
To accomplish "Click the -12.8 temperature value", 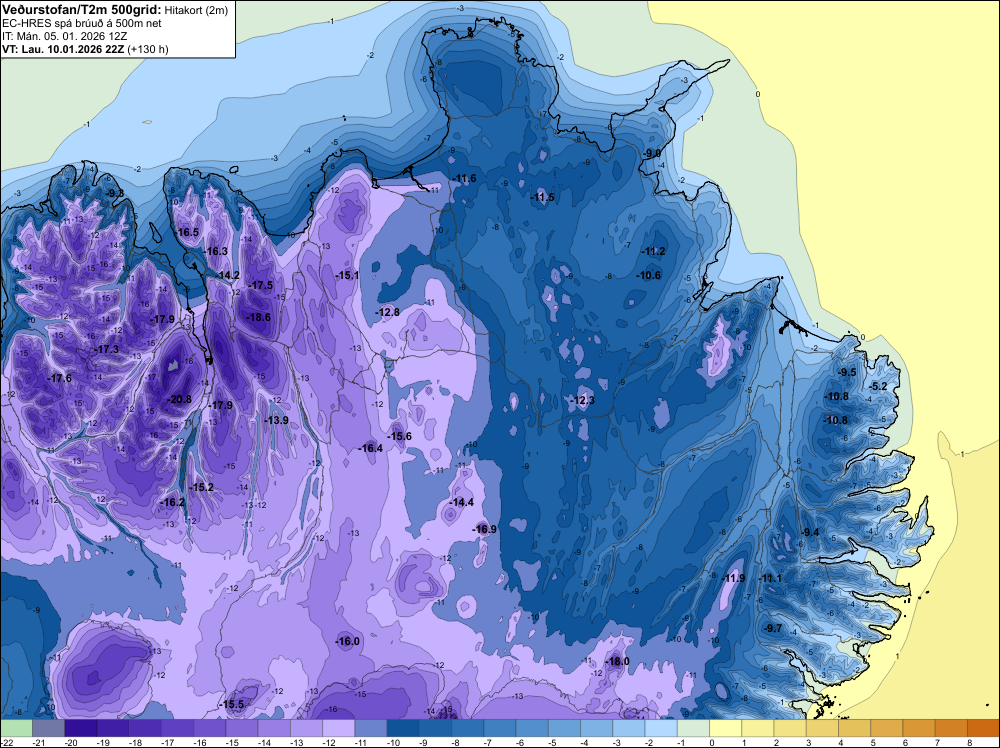I will [387, 312].
